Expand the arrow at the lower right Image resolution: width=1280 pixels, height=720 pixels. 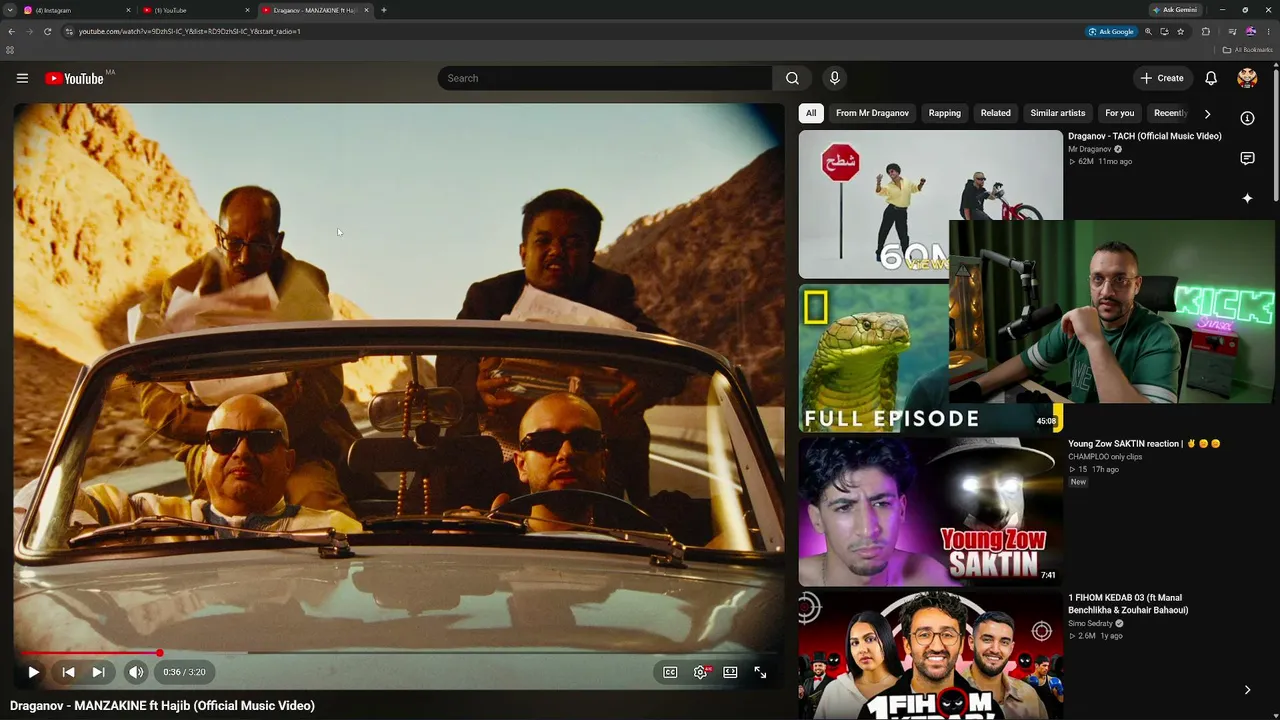[1247, 690]
